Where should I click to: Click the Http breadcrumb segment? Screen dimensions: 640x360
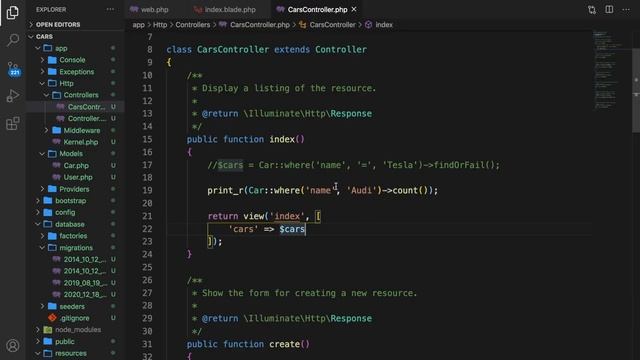160,25
